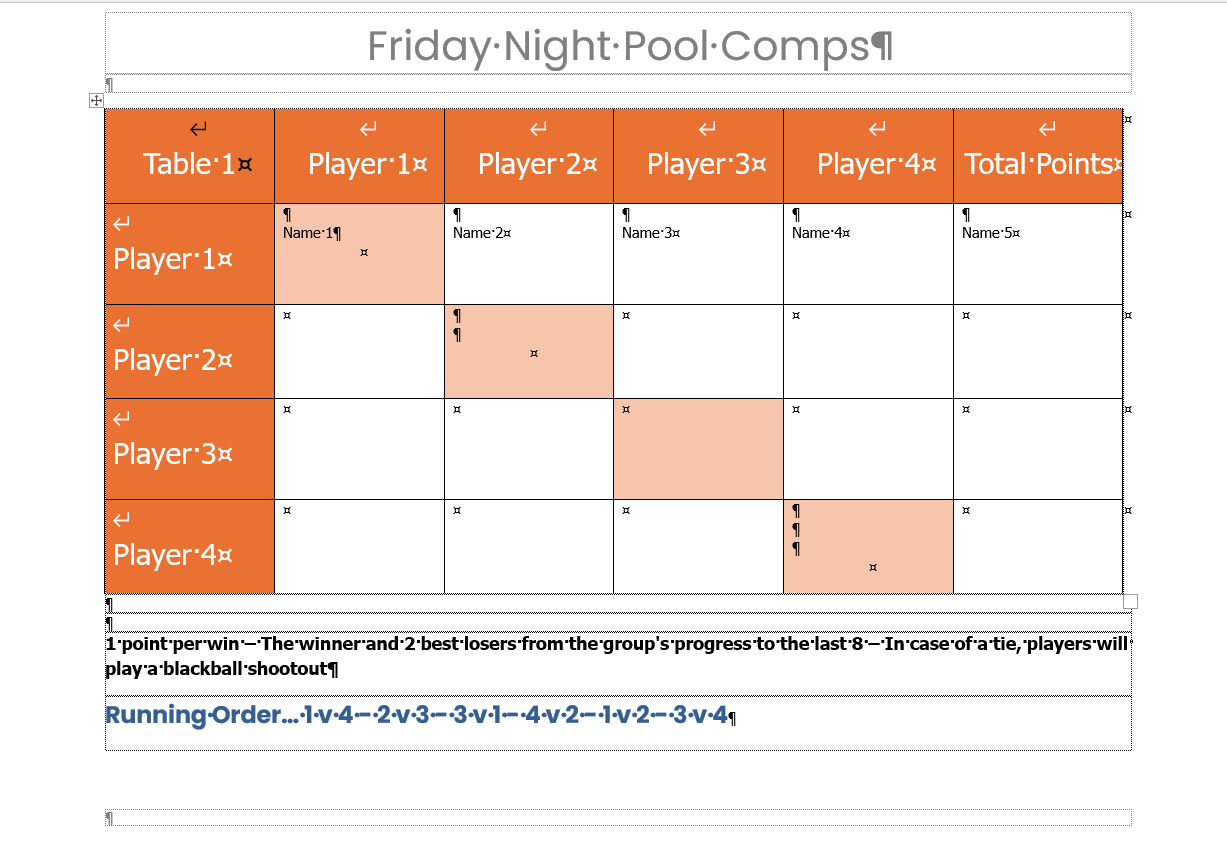The height and width of the screenshot is (859, 1227).
Task: Select the Player 3 column header
Action: click(x=698, y=156)
